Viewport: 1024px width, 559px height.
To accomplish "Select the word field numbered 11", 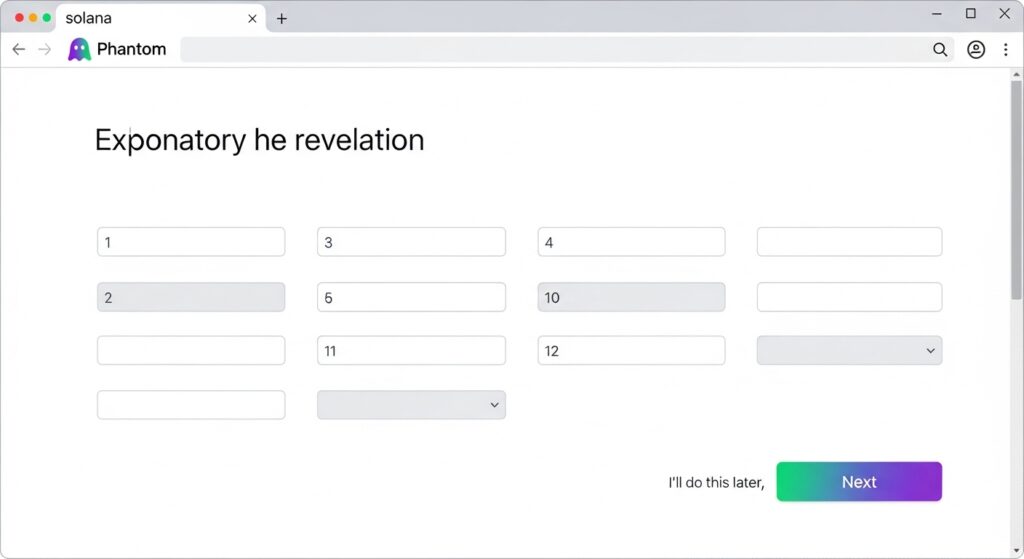I will coord(411,350).
